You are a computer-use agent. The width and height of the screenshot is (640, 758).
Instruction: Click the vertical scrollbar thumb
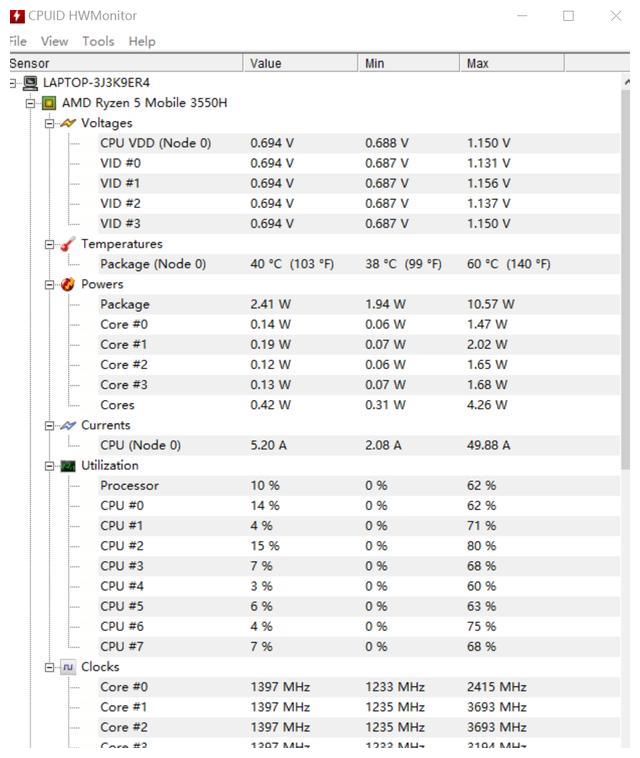(x=625, y=279)
